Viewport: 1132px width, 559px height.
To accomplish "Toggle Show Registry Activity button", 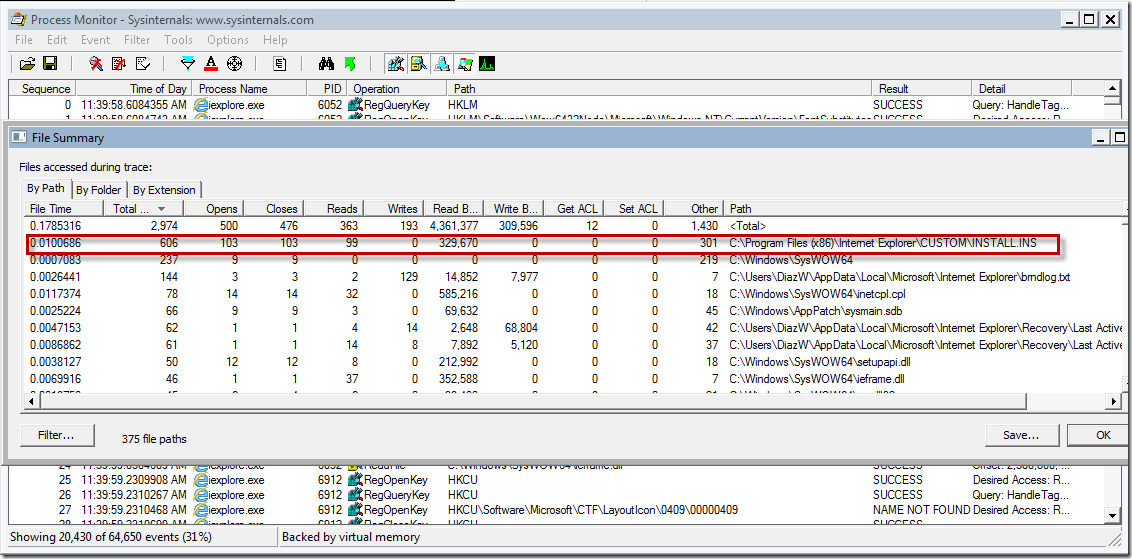I will (395, 64).
